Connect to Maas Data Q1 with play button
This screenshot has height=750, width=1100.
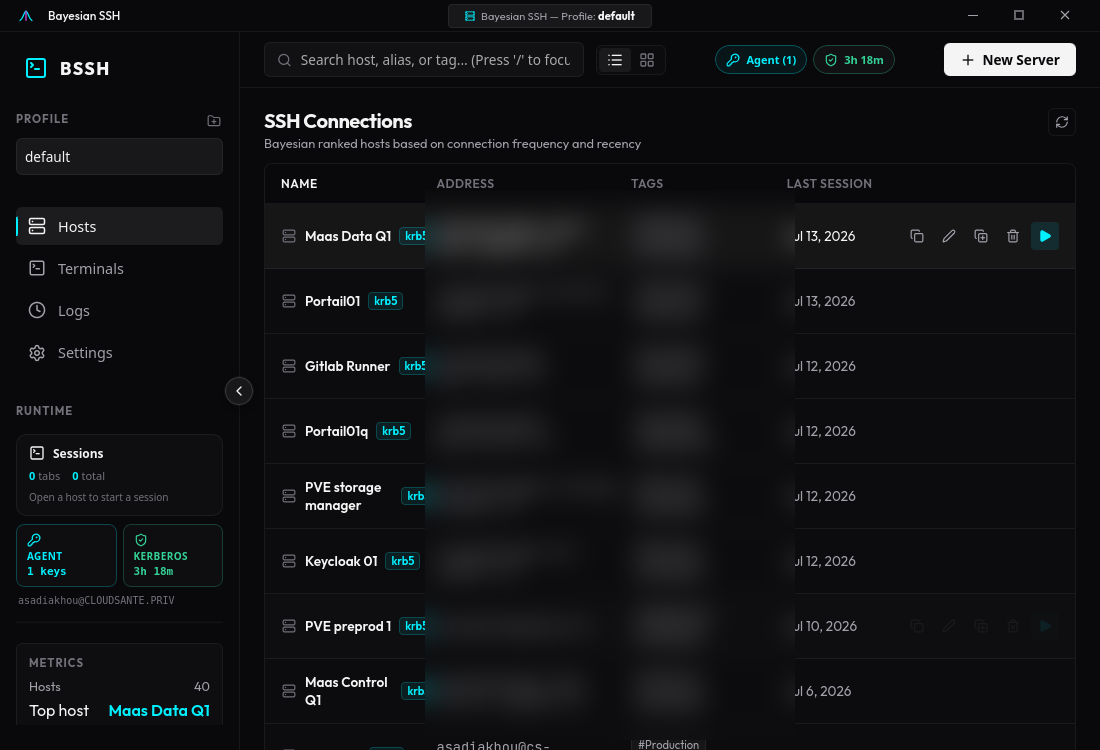(x=1045, y=236)
